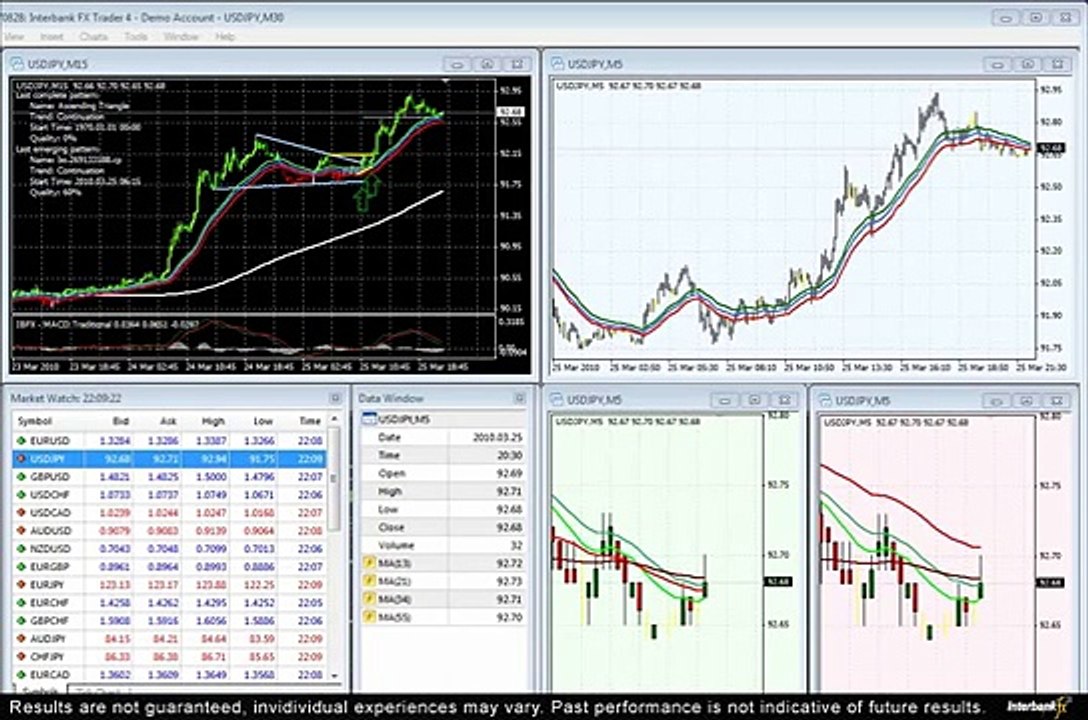Viewport: 1088px width, 720px height.
Task: Click the EURUSD bid value 1.3284
Action: point(114,440)
